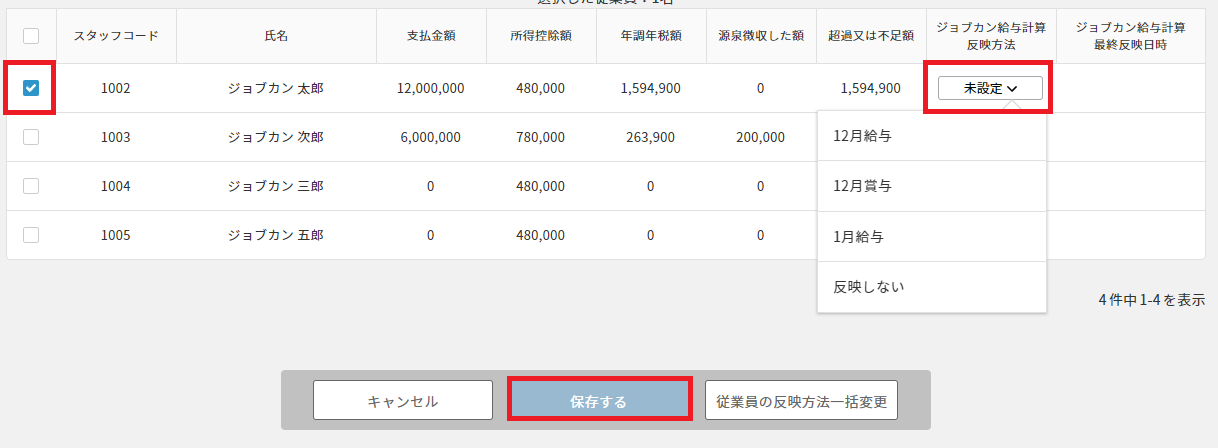
Task: Select 12月賞与 from the dropdown list
Action: tap(862, 186)
